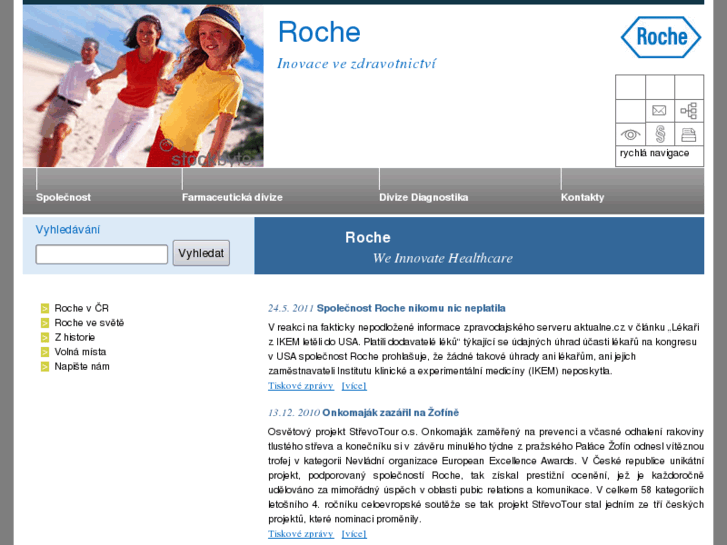This screenshot has width=727, height=545.
Task: Click the Inovace ve zdravotnictví tagline
Action: (356, 64)
